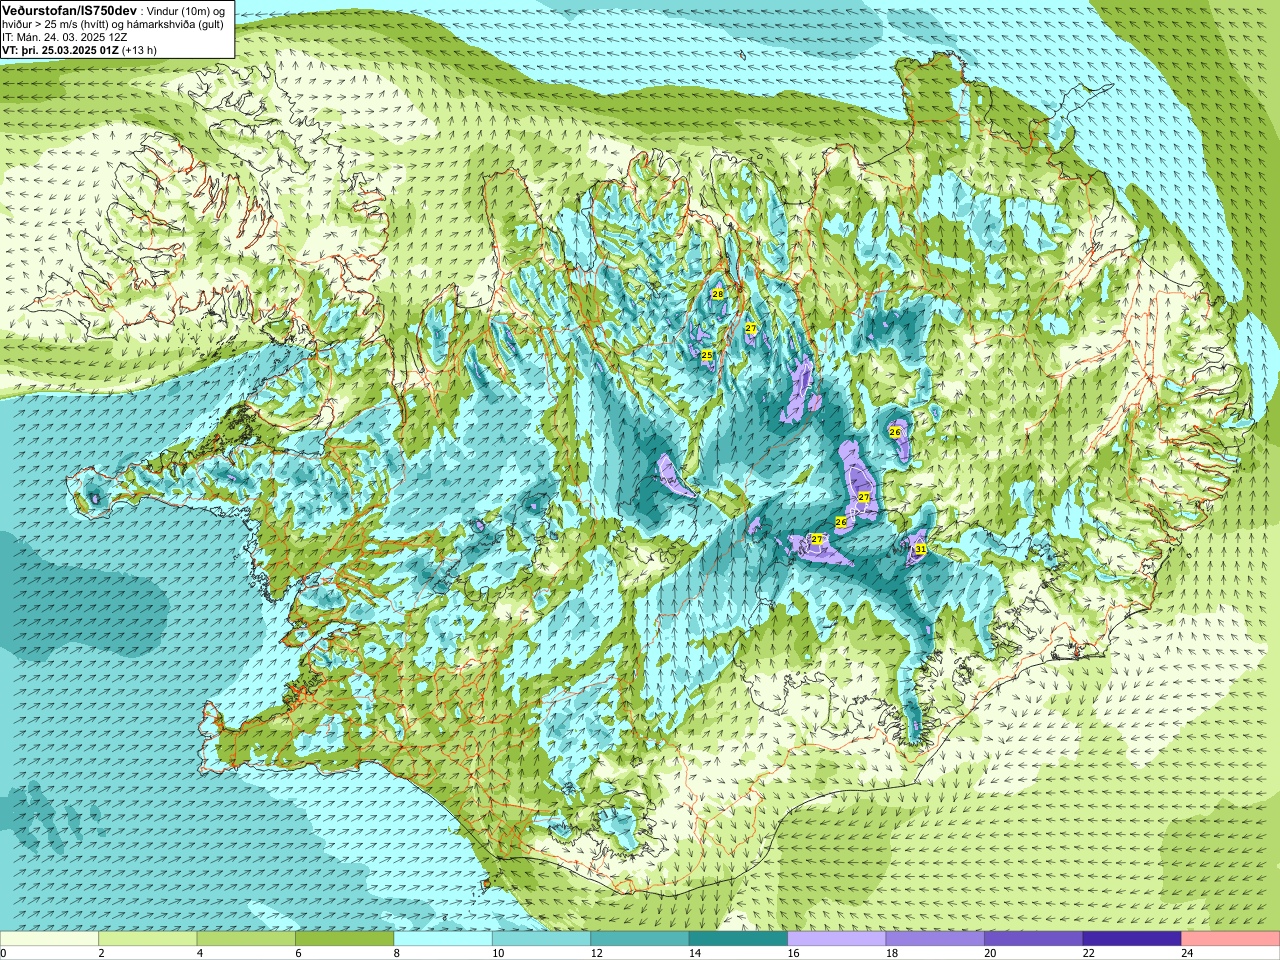The width and height of the screenshot is (1280, 960).
Task: Select the 20–22 m/s violet legend swatch
Action: pyautogui.click(x=1034, y=939)
